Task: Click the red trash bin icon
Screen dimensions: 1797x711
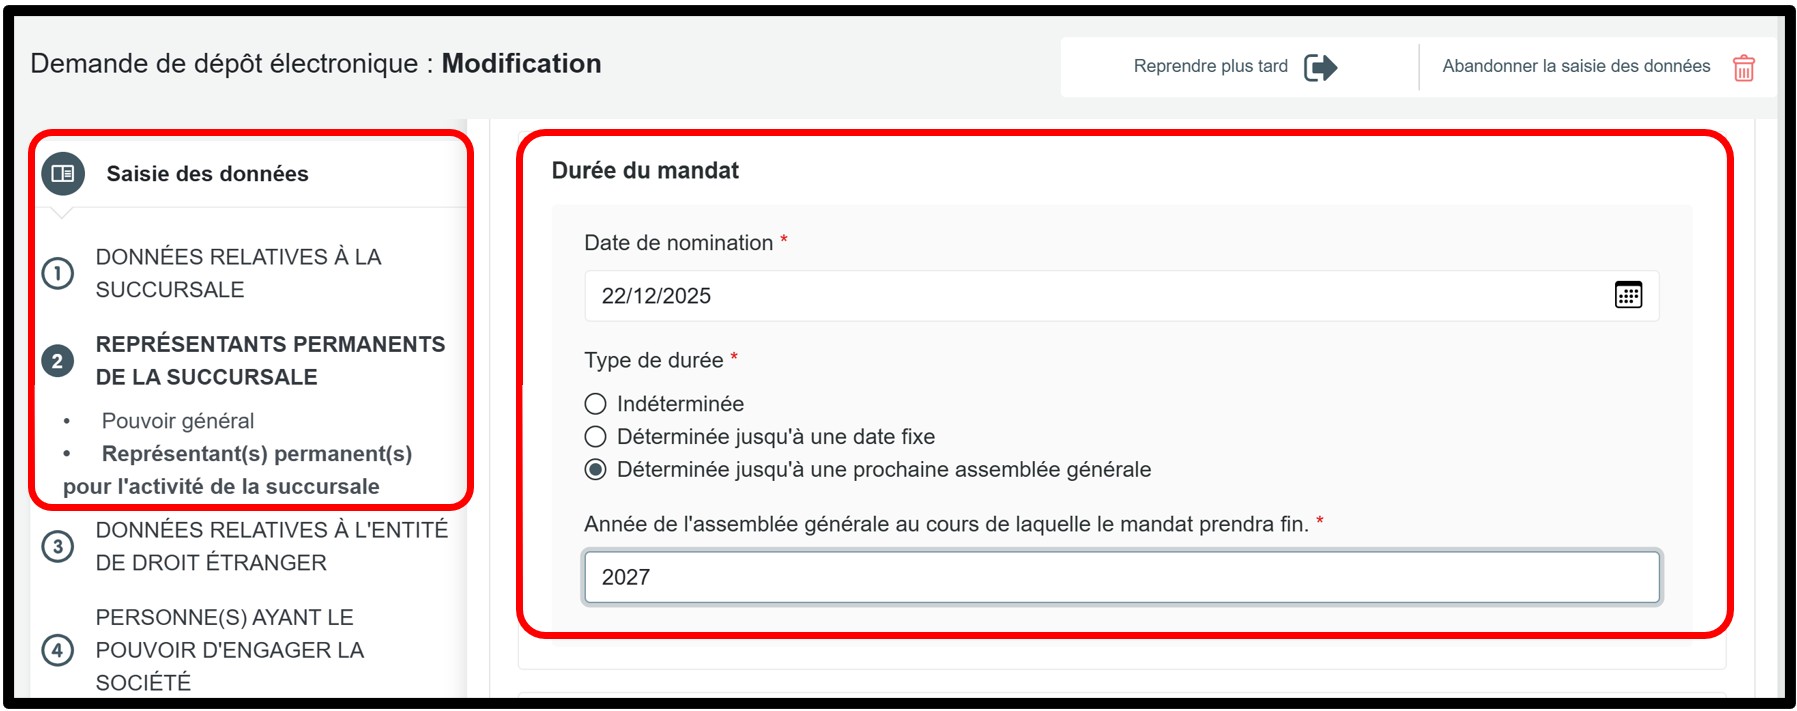Action: click(x=1743, y=68)
